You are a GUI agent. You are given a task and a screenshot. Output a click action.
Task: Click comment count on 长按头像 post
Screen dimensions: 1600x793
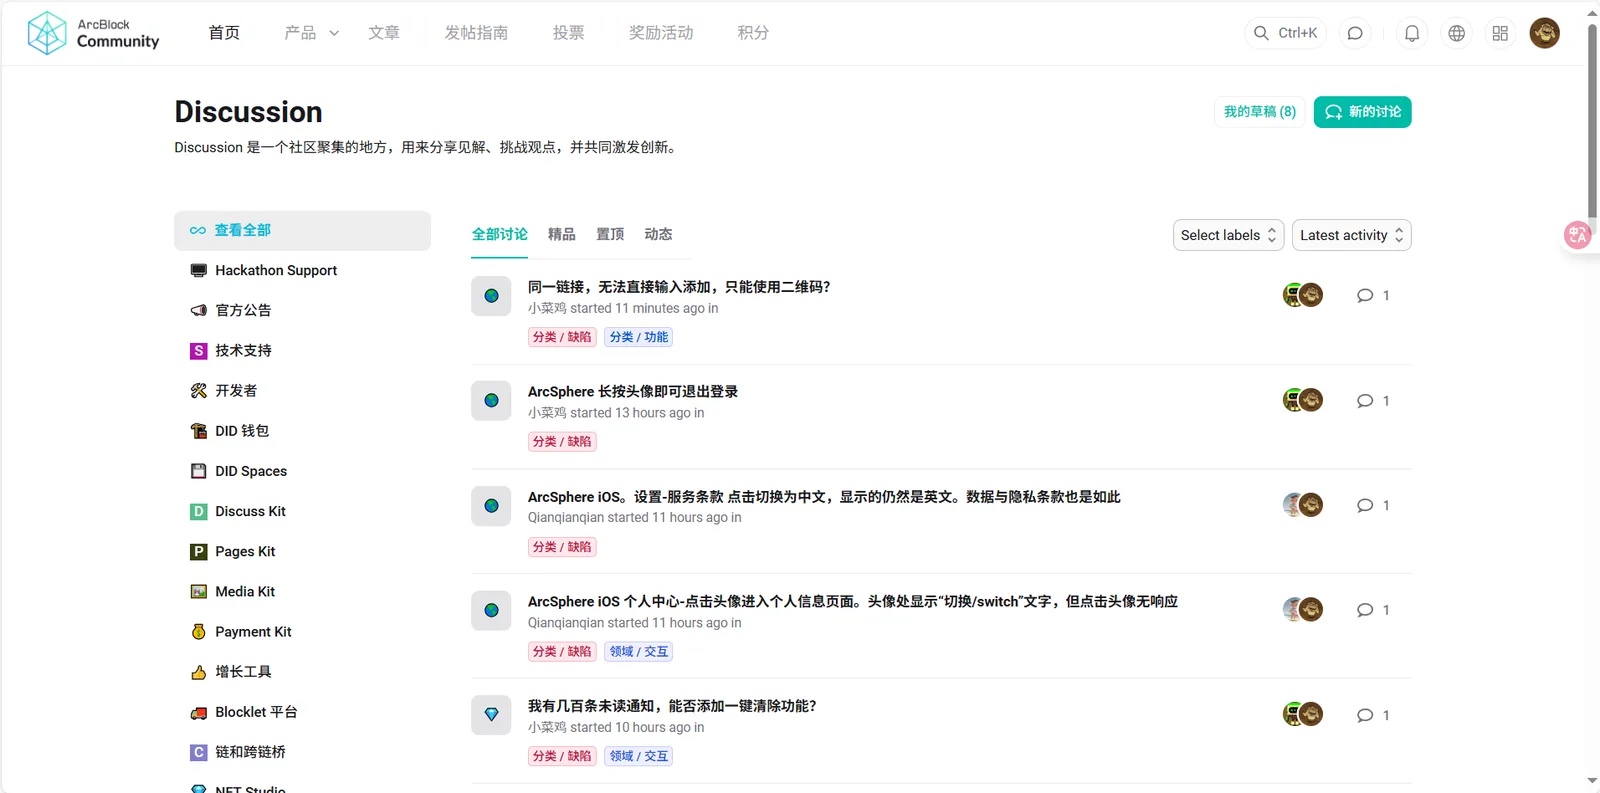1373,401
